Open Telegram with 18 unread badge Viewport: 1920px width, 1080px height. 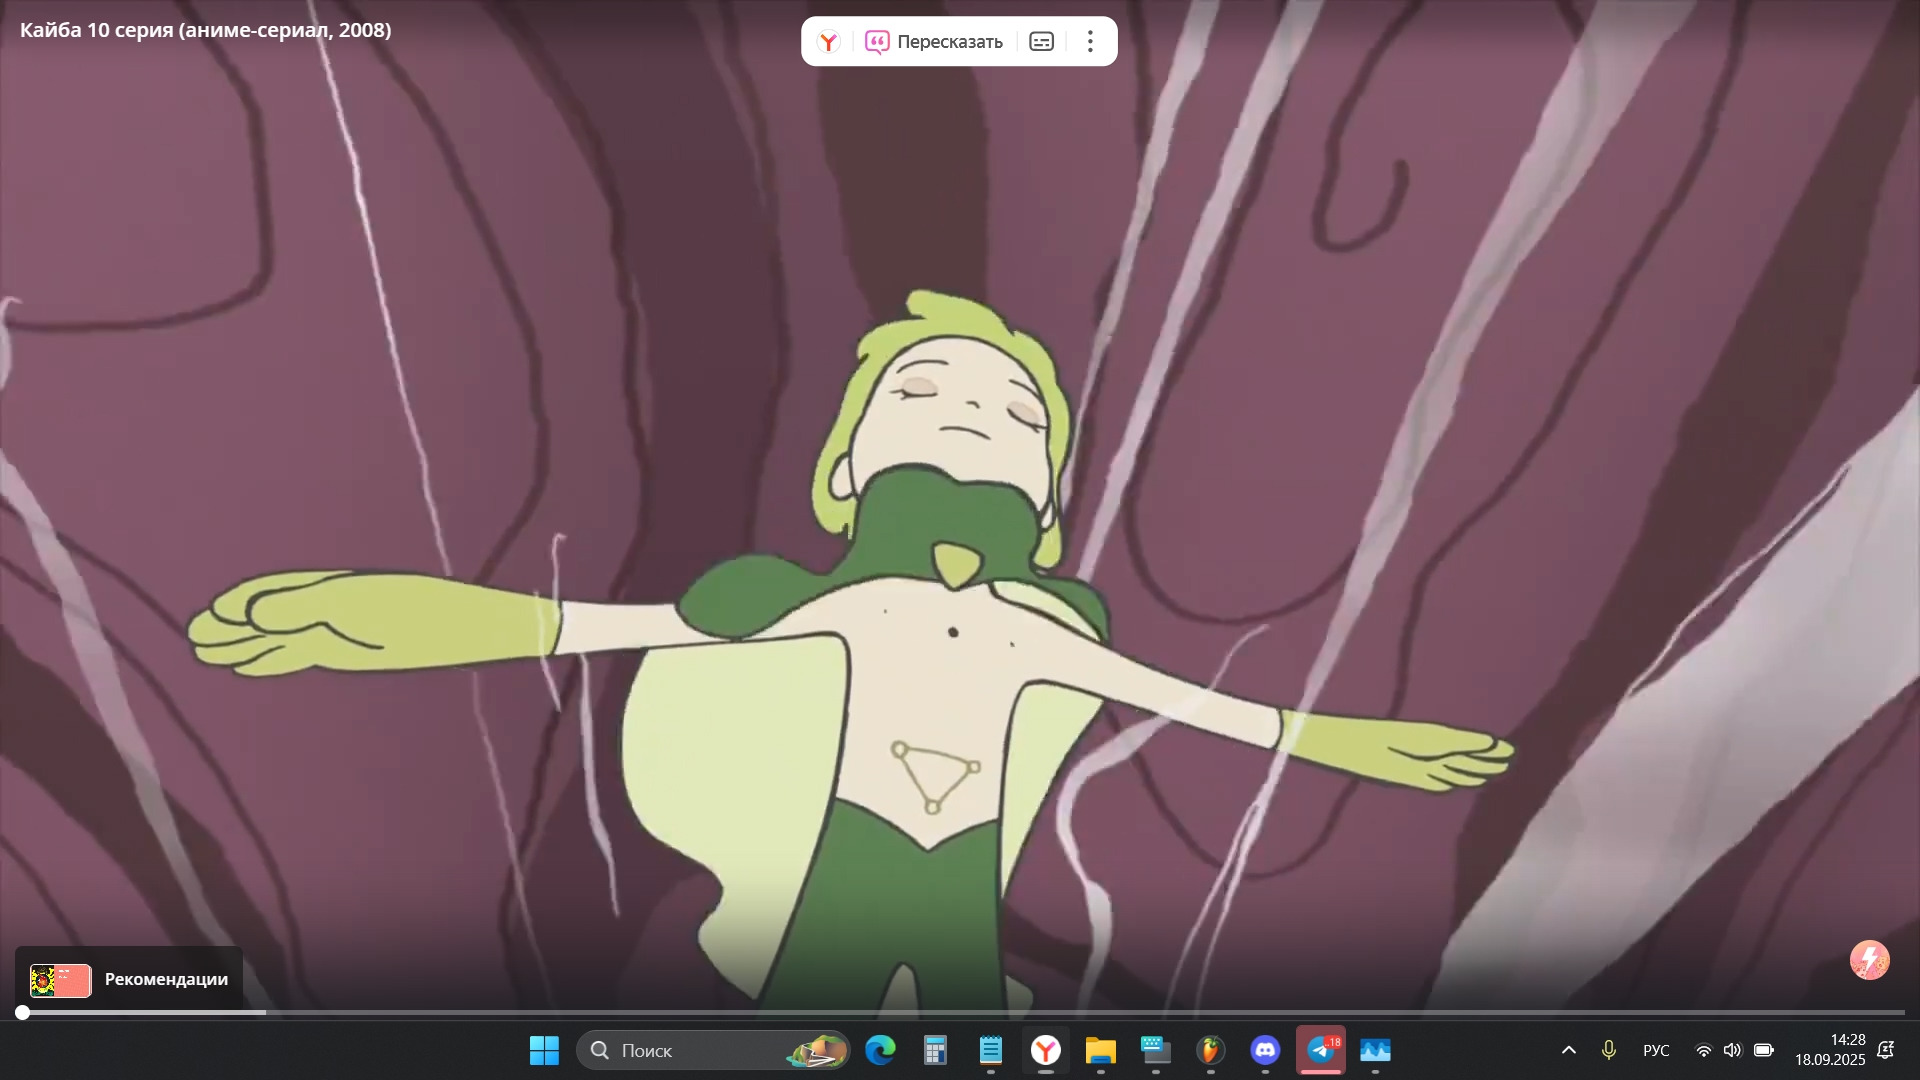[x=1321, y=1051]
